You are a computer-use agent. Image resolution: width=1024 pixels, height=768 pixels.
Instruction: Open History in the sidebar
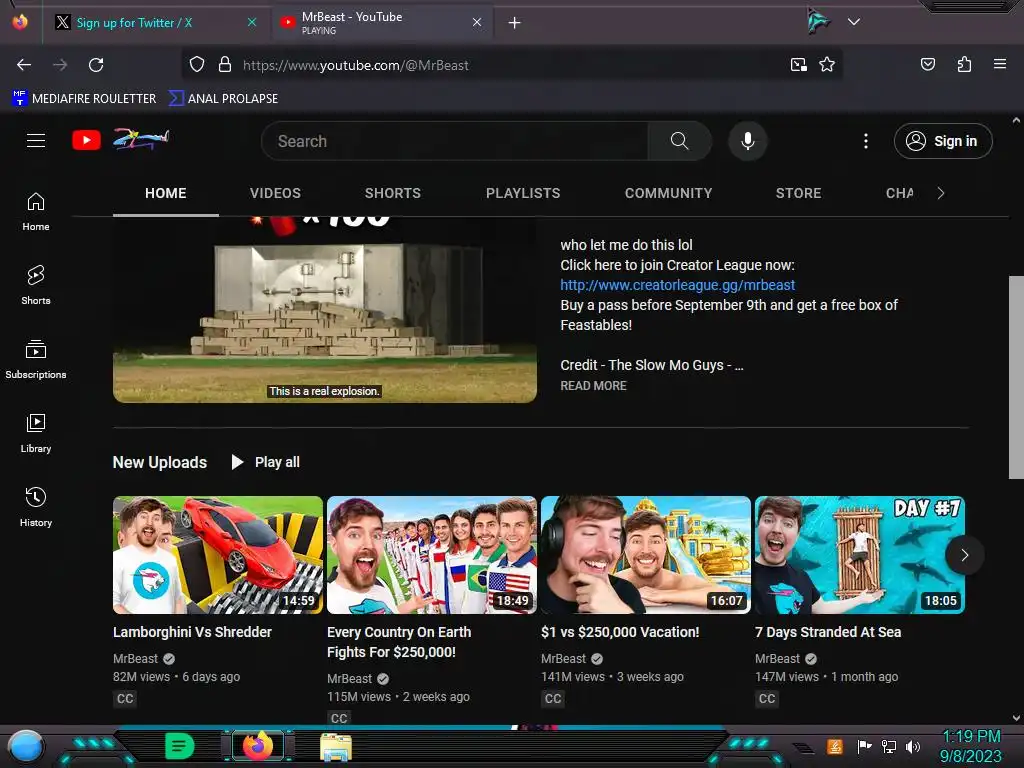36,507
